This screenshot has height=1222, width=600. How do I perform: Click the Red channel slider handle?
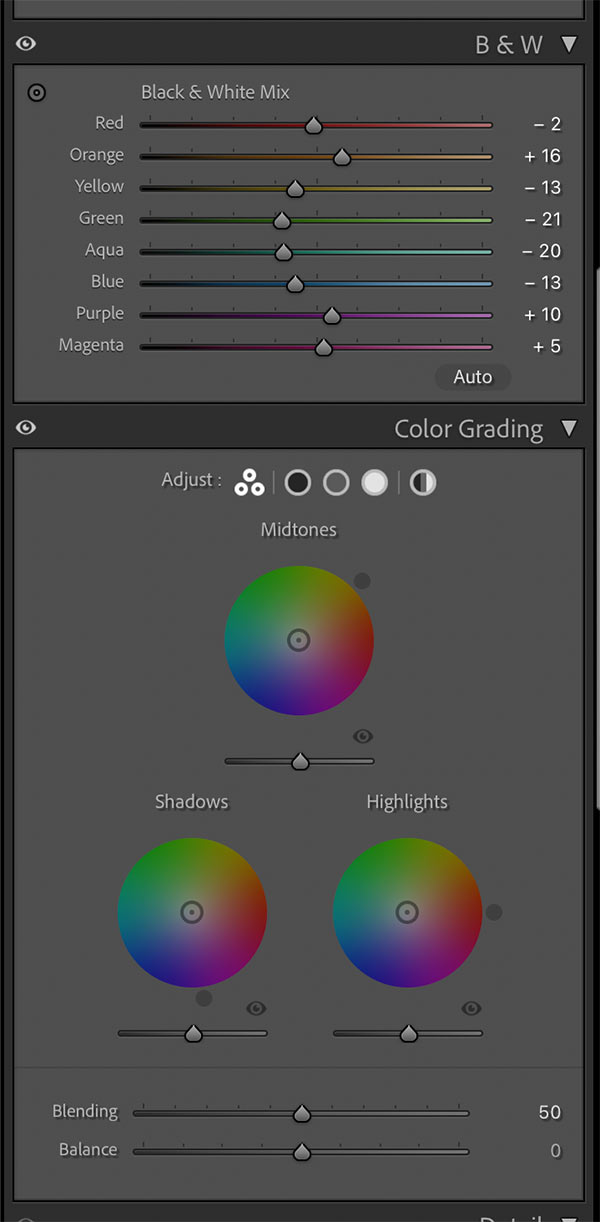point(313,124)
